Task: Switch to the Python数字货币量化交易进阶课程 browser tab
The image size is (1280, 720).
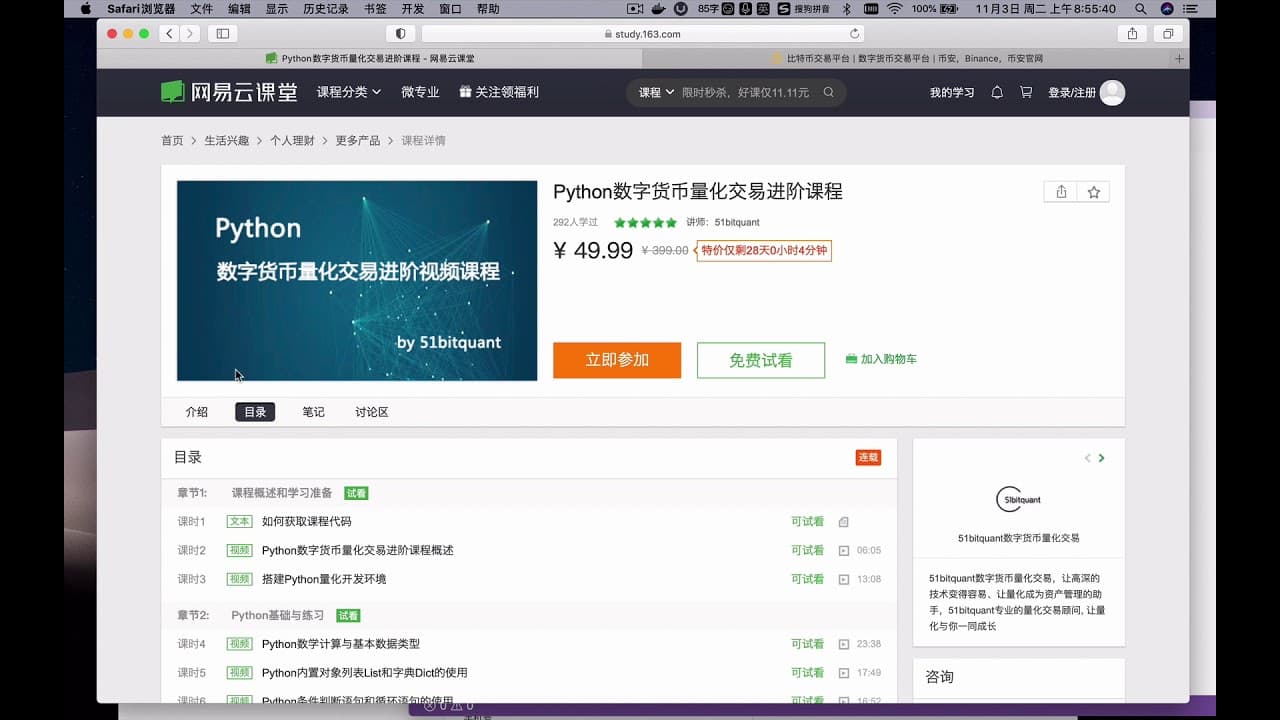Action: [370, 58]
